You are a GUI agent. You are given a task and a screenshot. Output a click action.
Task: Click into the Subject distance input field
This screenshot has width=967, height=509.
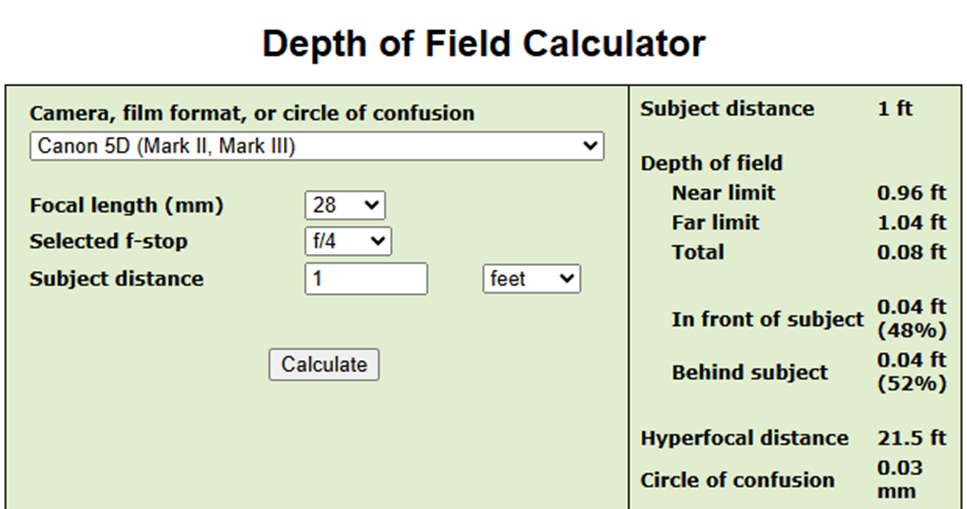[365, 279]
